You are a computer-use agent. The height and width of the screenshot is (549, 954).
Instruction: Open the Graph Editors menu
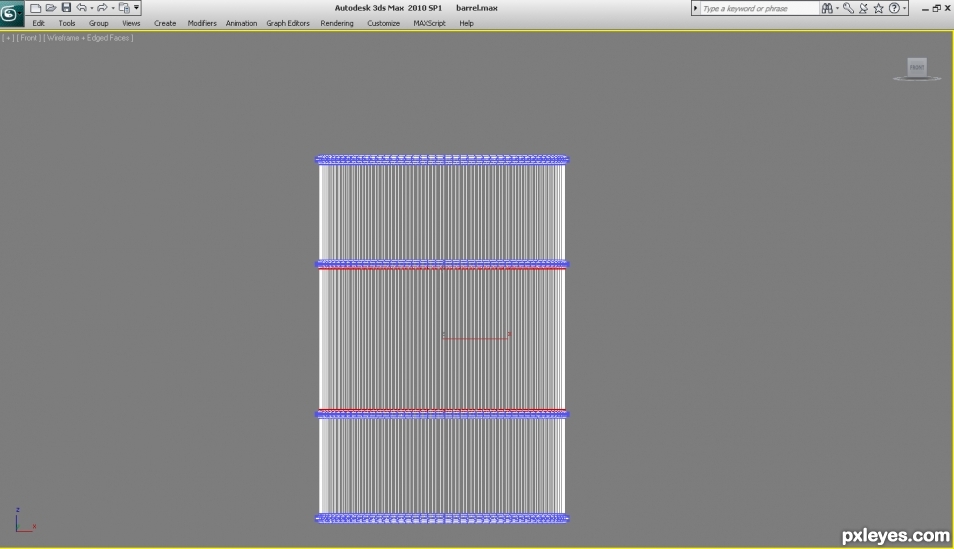click(288, 23)
